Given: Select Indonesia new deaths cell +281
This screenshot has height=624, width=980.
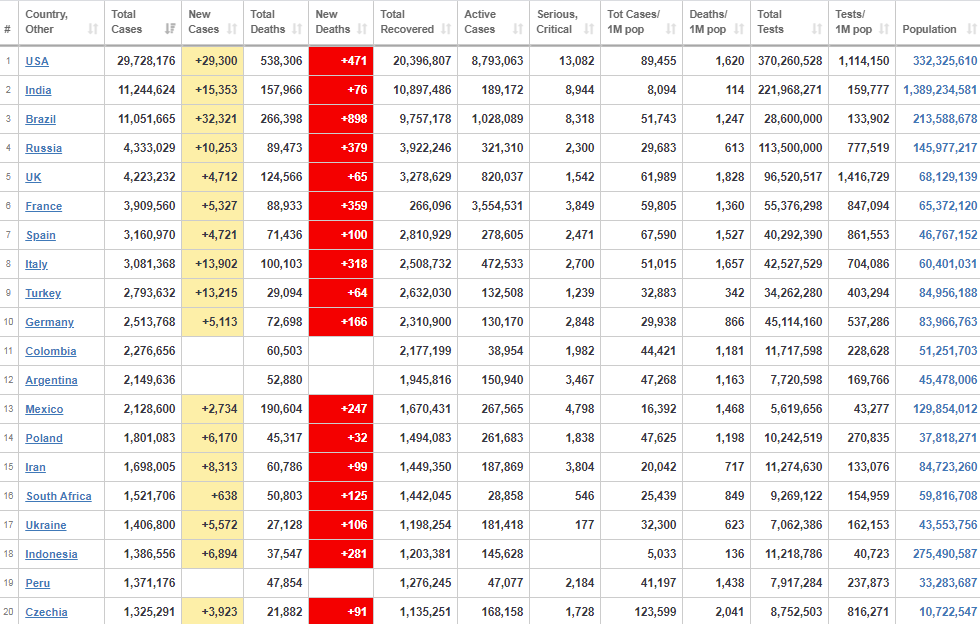Looking at the screenshot, I should click(341, 554).
